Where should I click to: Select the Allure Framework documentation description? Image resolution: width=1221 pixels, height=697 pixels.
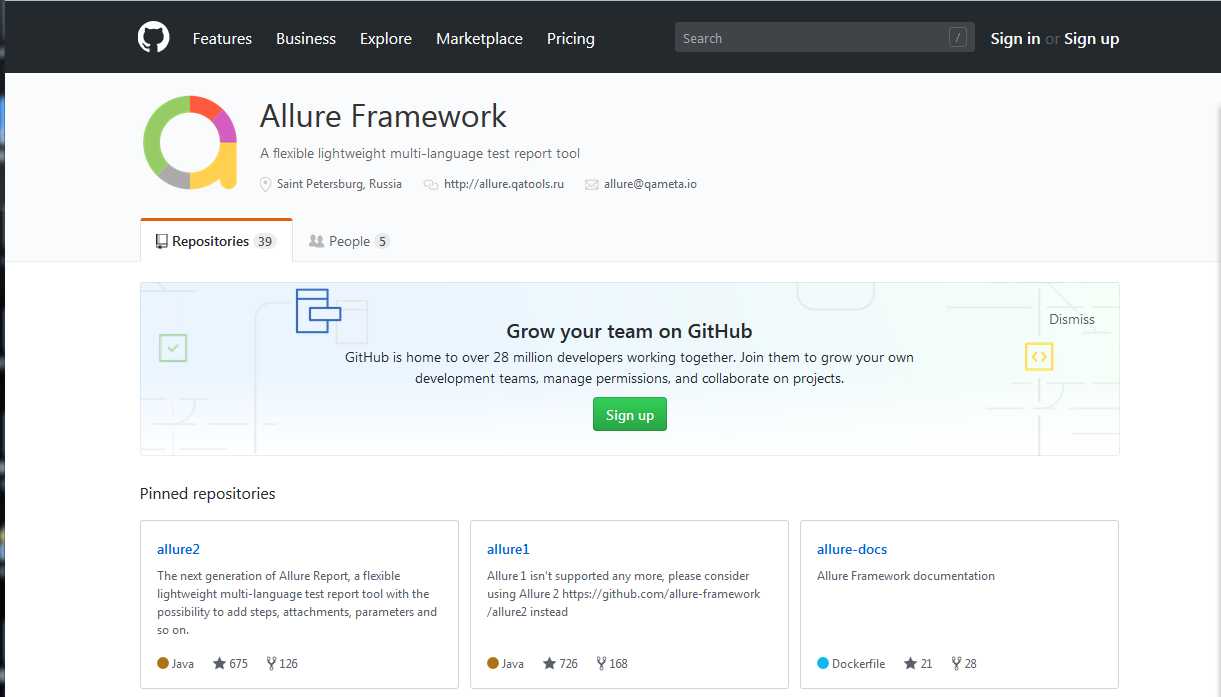[x=906, y=576]
